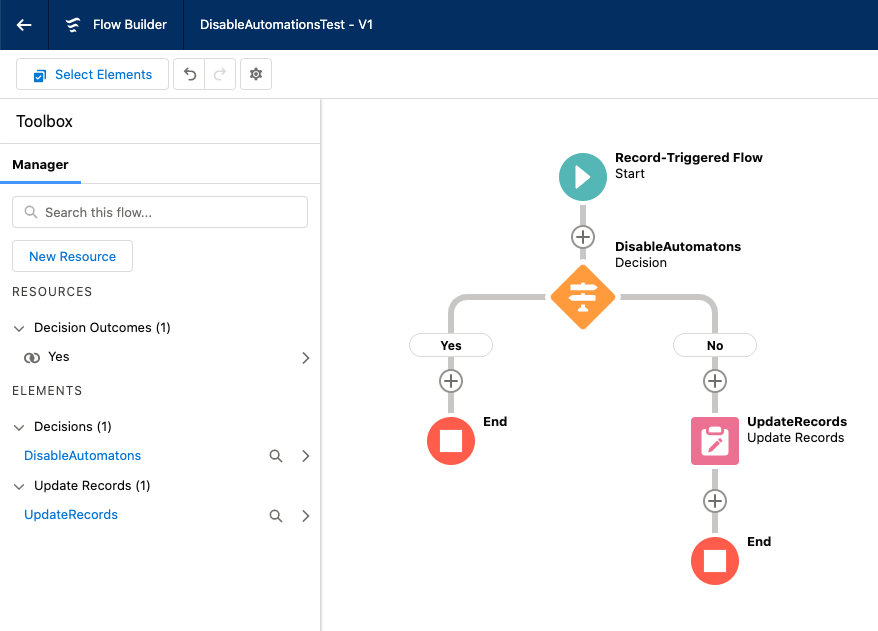Select the DisableAutomatons decision diamond

[x=582, y=297]
